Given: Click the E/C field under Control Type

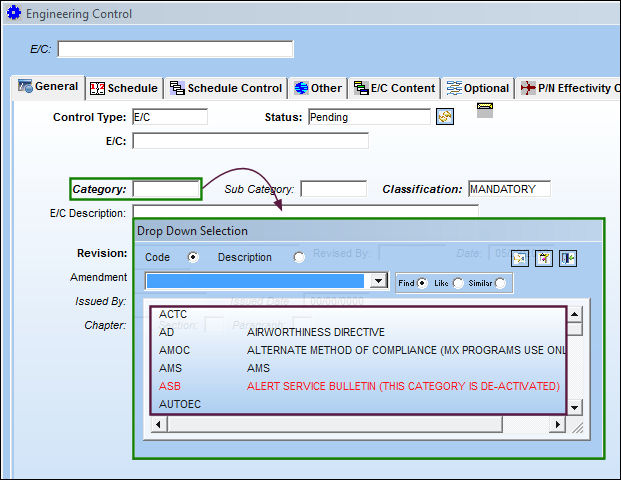Looking at the screenshot, I should (250, 141).
